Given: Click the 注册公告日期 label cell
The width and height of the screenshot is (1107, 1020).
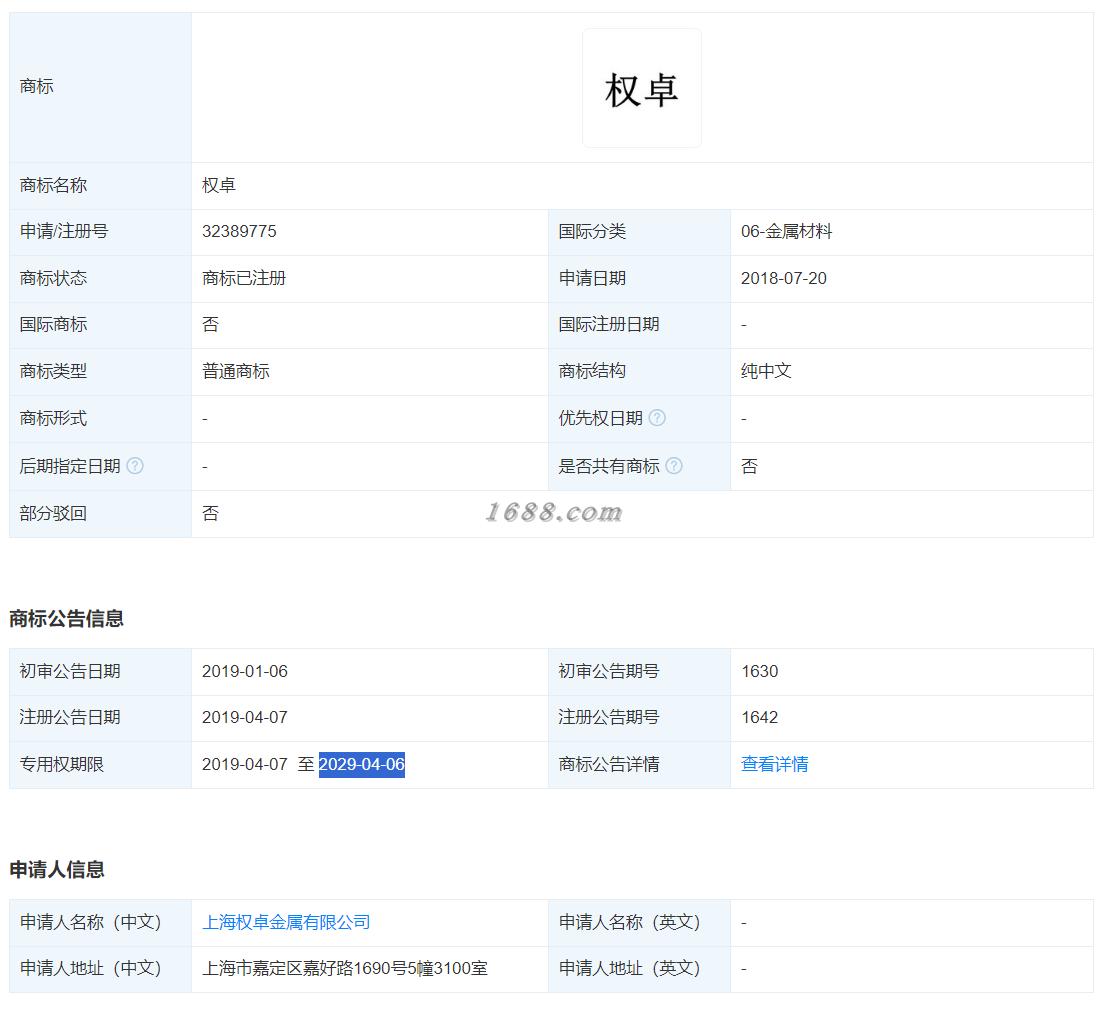Looking at the screenshot, I should coord(100,719).
